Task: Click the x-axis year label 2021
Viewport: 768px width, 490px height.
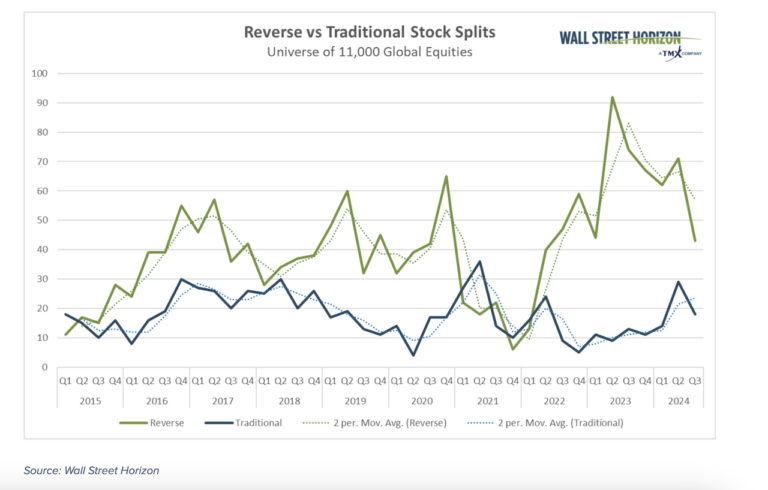Action: click(488, 401)
